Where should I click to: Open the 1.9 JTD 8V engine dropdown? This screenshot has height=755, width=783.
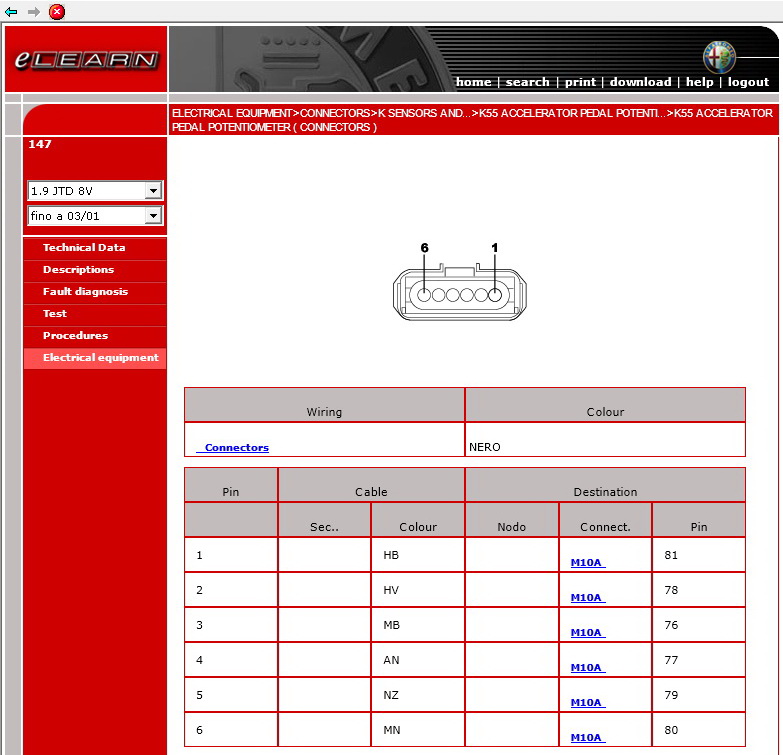(95, 191)
